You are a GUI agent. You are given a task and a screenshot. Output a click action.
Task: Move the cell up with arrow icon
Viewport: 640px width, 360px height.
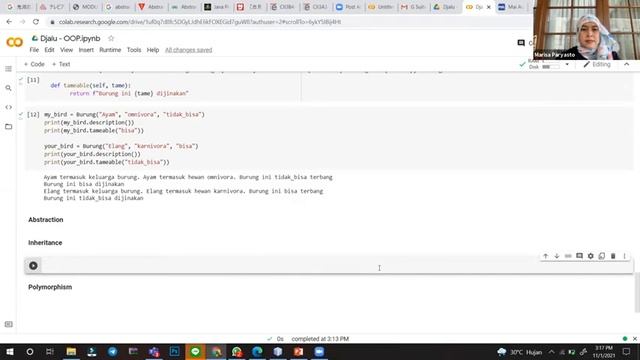(545, 256)
